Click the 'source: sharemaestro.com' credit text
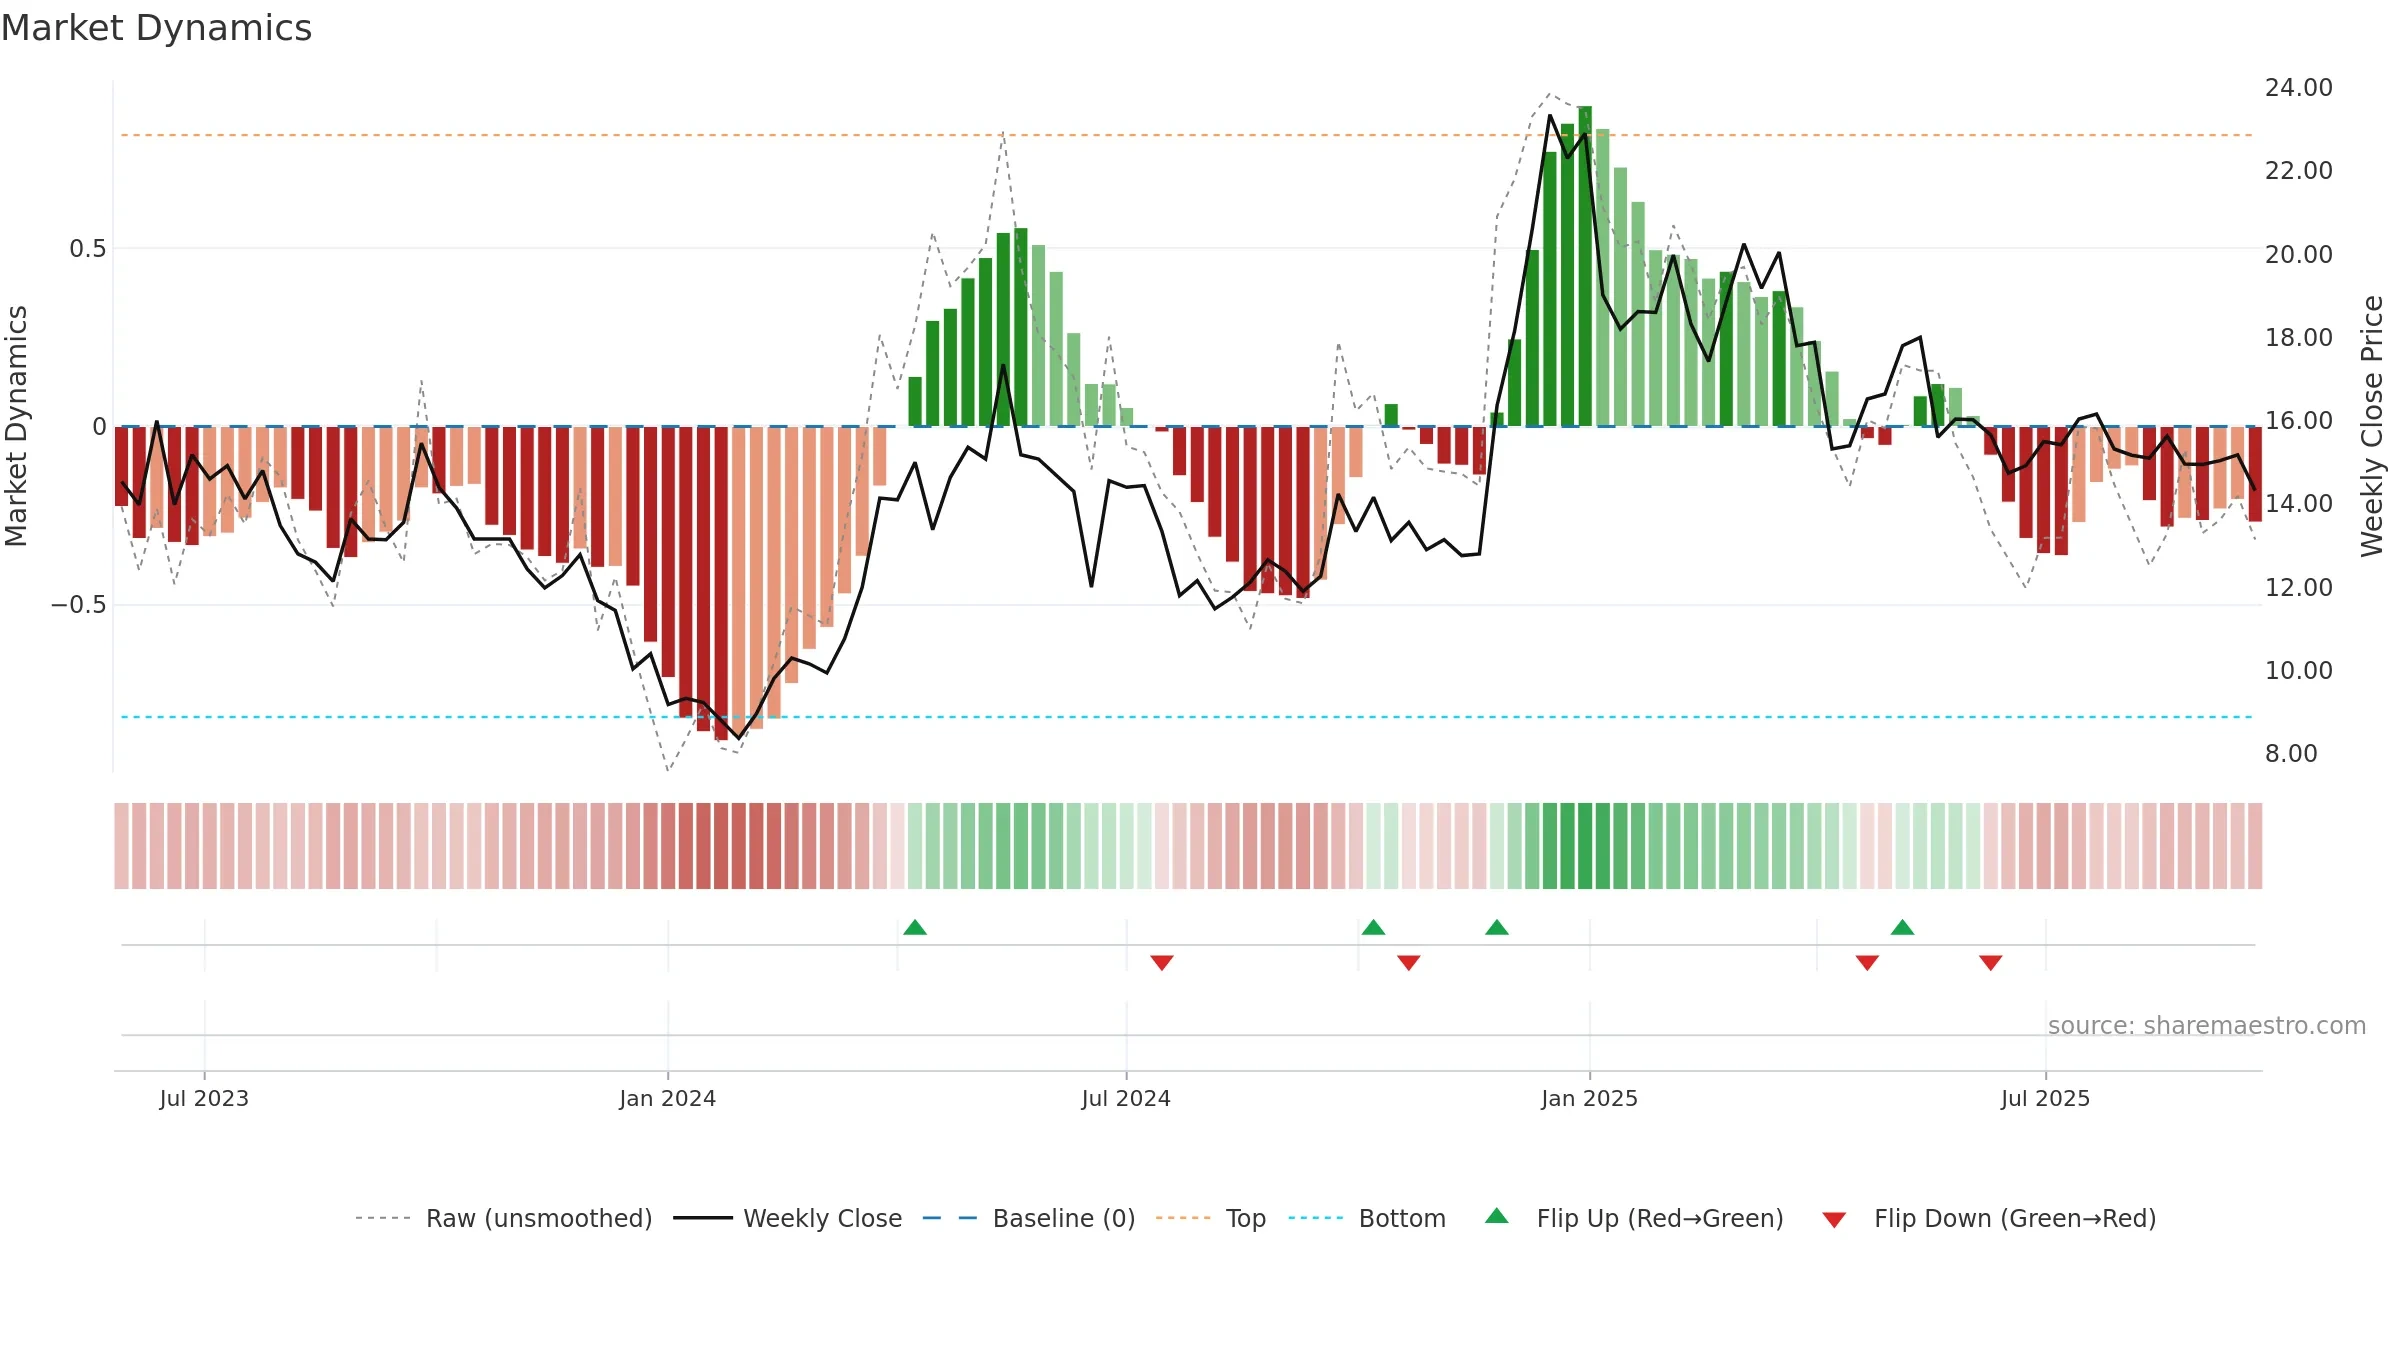Screen dimensions: 2400x1350 2207,1025
